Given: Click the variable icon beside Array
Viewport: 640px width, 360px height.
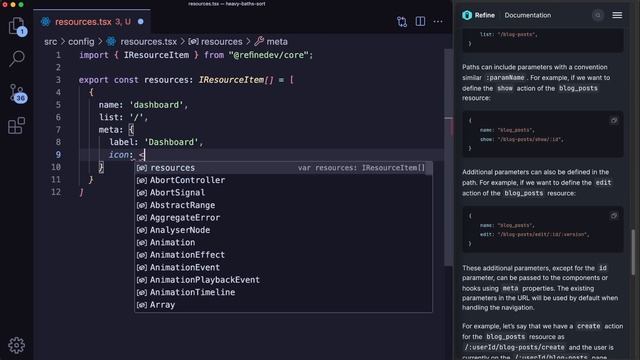Looking at the screenshot, I should coord(142,305).
